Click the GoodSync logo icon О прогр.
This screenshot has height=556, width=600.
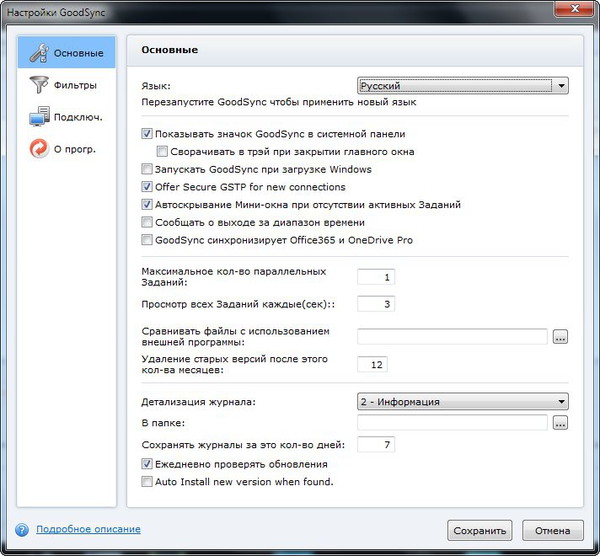[40, 149]
